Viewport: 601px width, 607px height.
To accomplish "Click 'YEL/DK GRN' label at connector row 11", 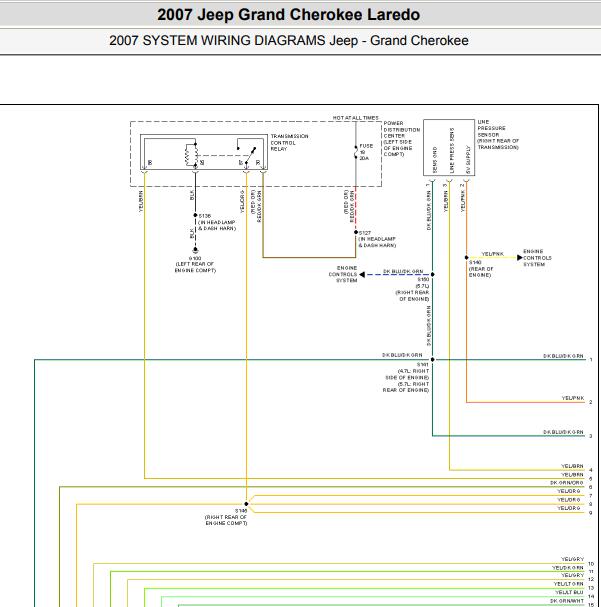I will click(x=568, y=568).
